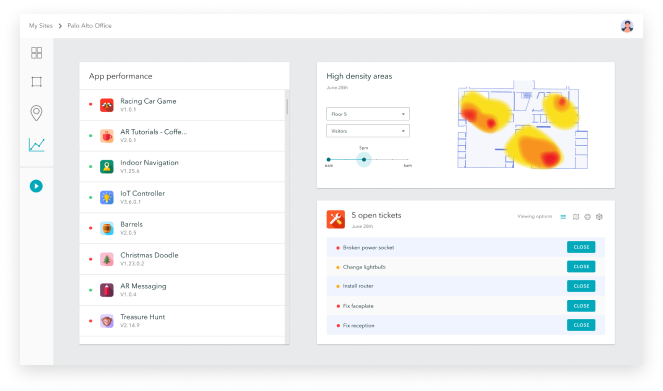Select the Christmas Doodle row text
Viewport: 663px width, 391px height.
click(149, 255)
